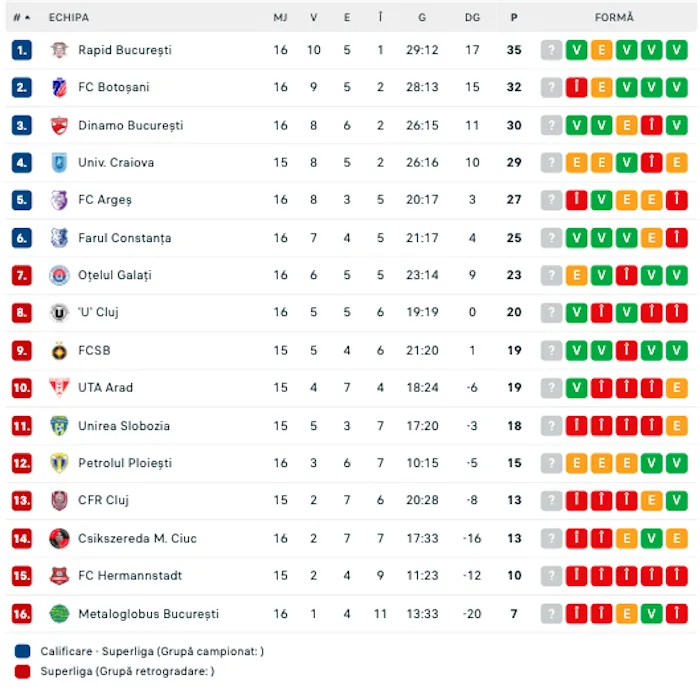Sort standings by points column P

pyautogui.click(x=514, y=17)
